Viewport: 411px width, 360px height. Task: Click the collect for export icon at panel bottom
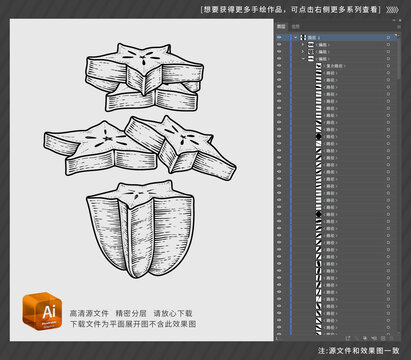[348, 338]
